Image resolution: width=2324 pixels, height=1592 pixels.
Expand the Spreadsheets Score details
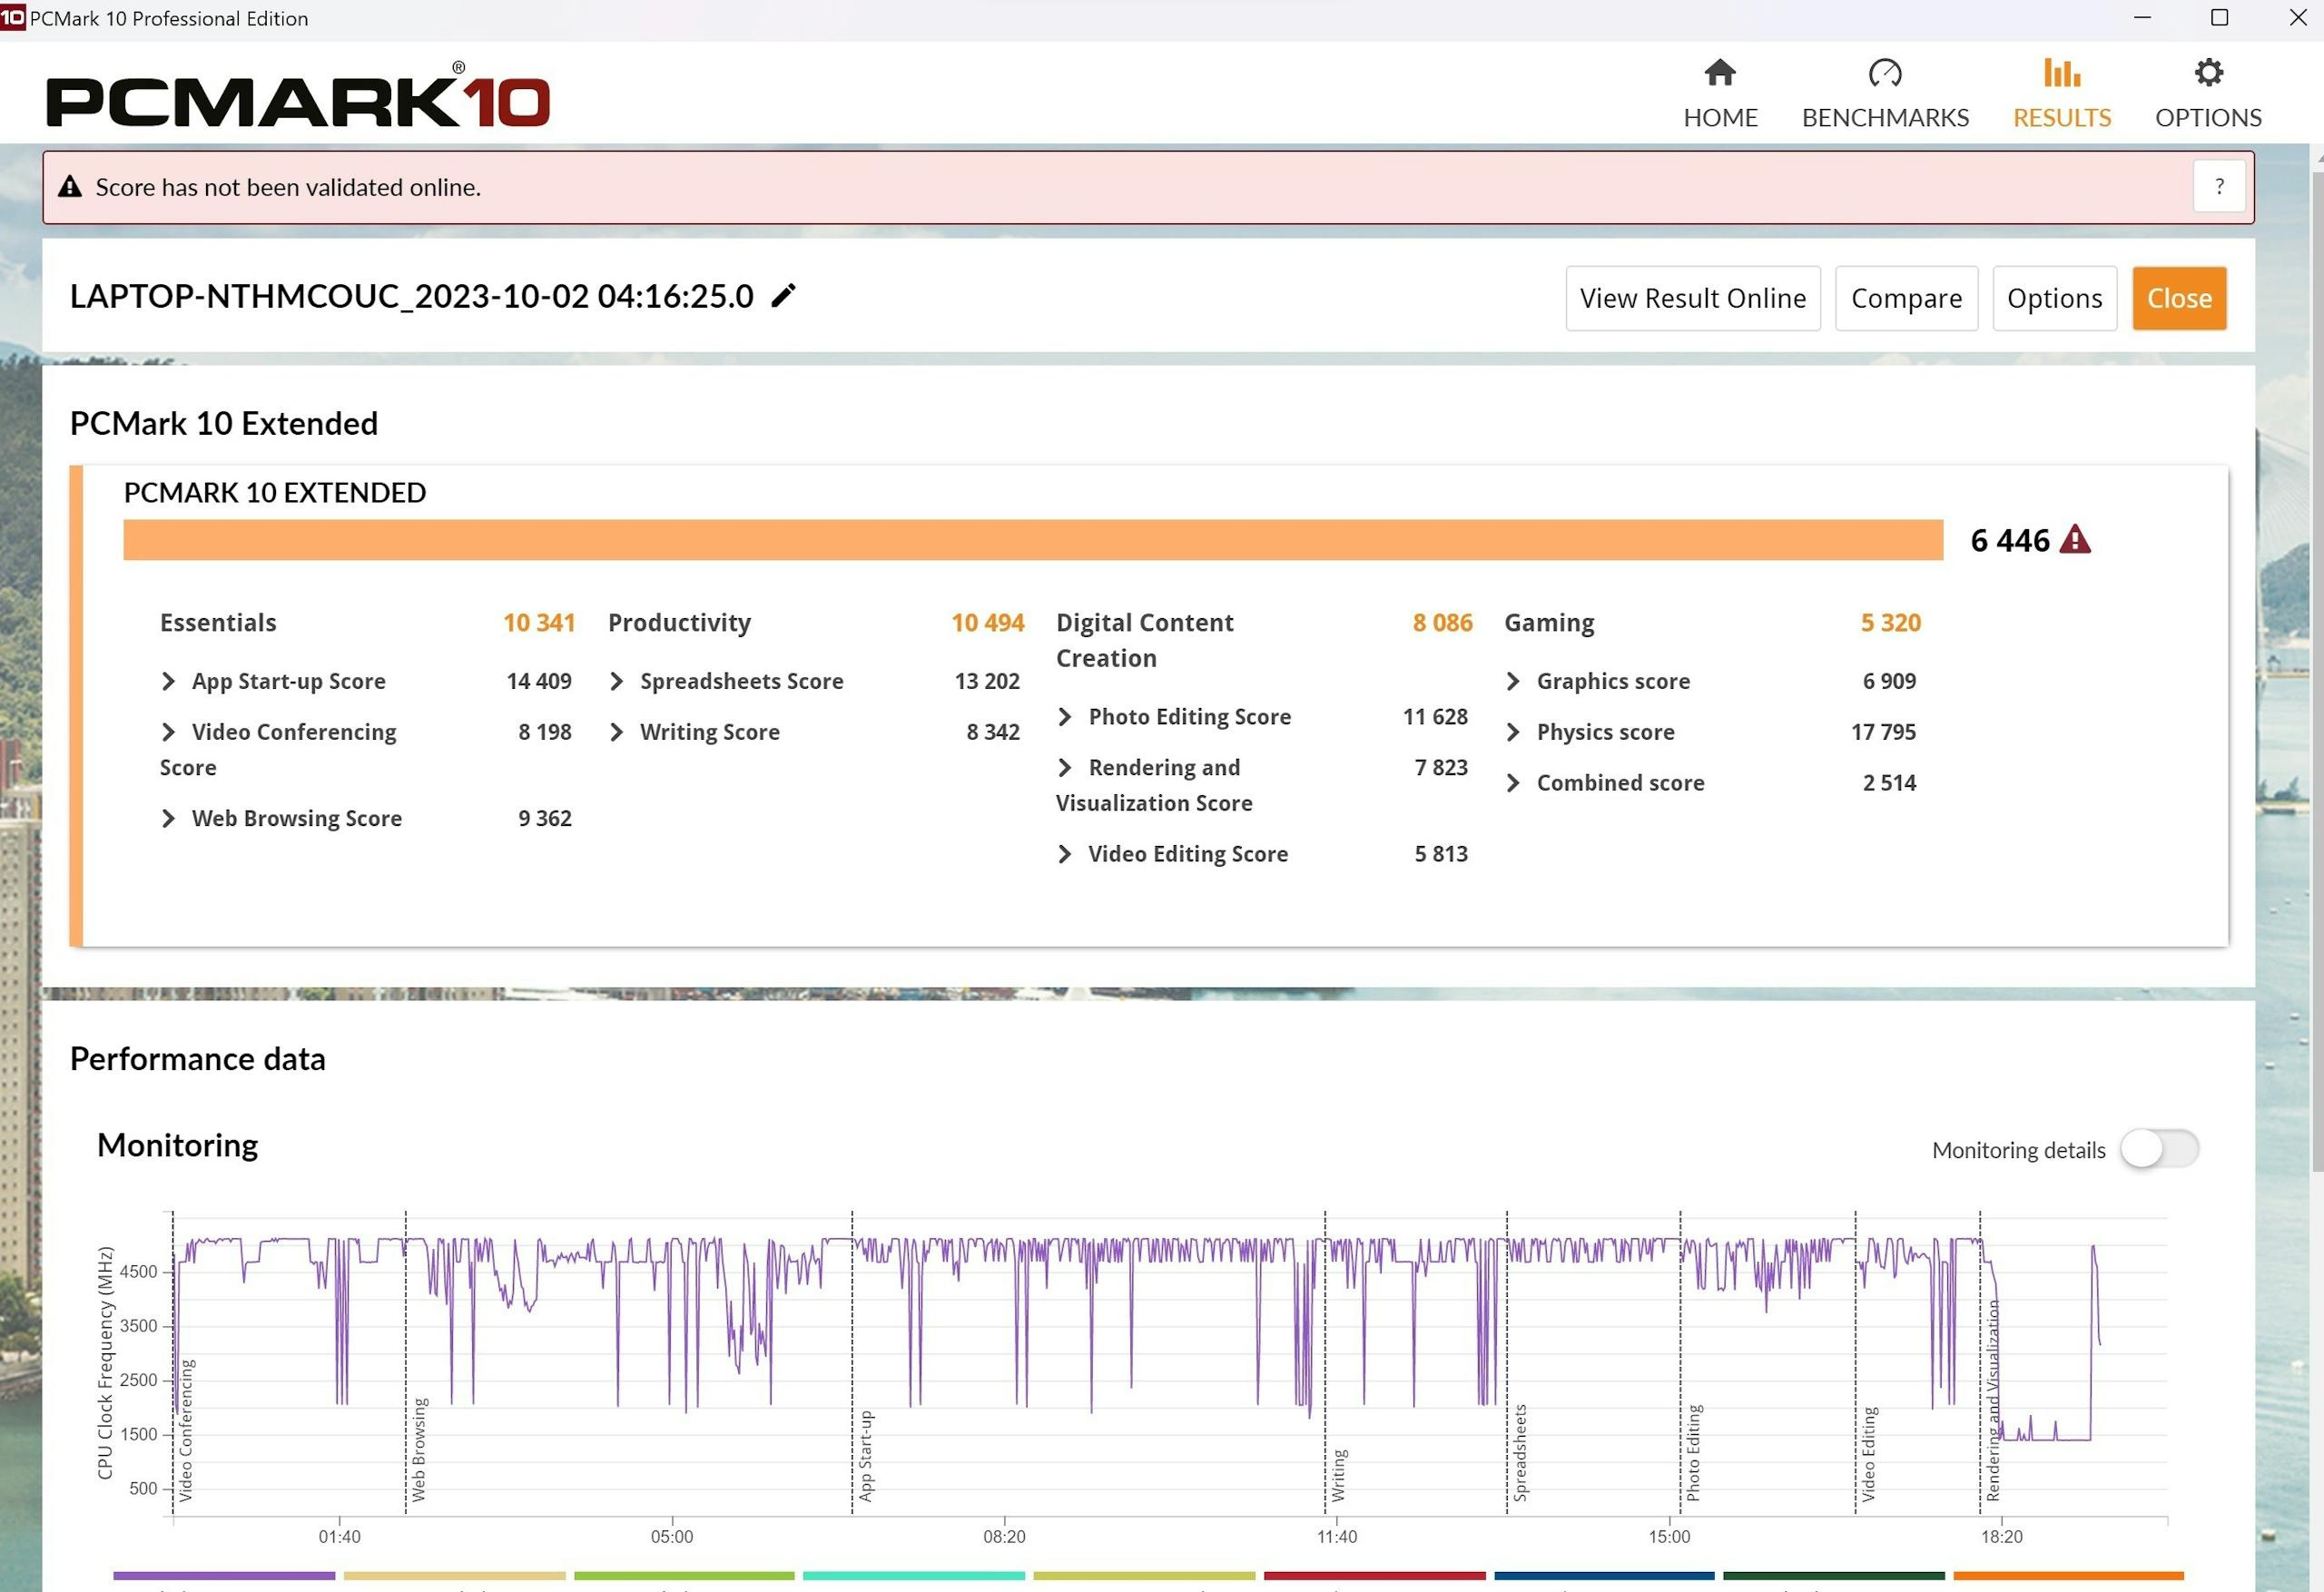(616, 682)
